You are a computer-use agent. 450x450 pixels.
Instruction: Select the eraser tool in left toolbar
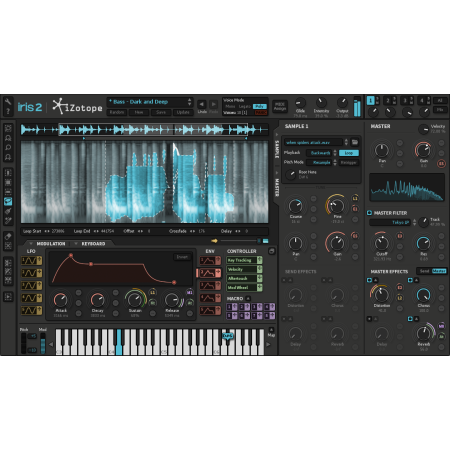[x=8, y=236]
